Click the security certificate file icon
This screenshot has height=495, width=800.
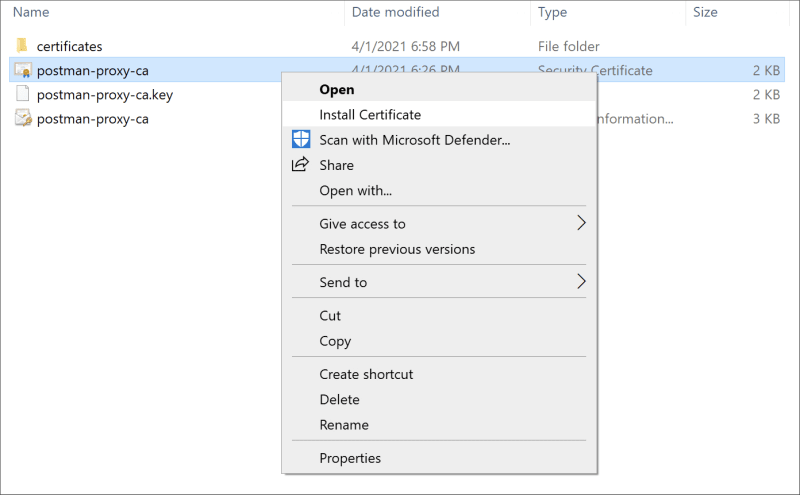(x=23, y=70)
